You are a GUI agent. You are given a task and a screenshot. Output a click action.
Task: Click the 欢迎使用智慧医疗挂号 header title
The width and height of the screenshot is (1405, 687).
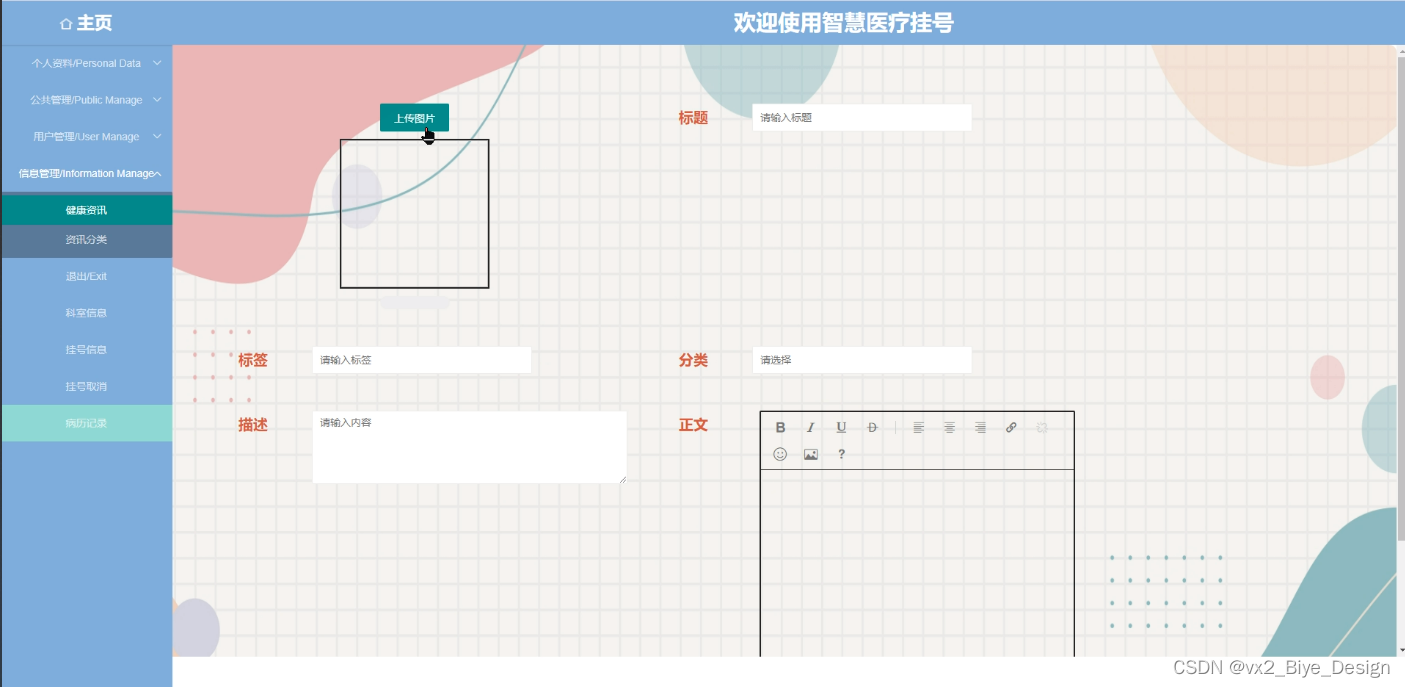(x=843, y=23)
